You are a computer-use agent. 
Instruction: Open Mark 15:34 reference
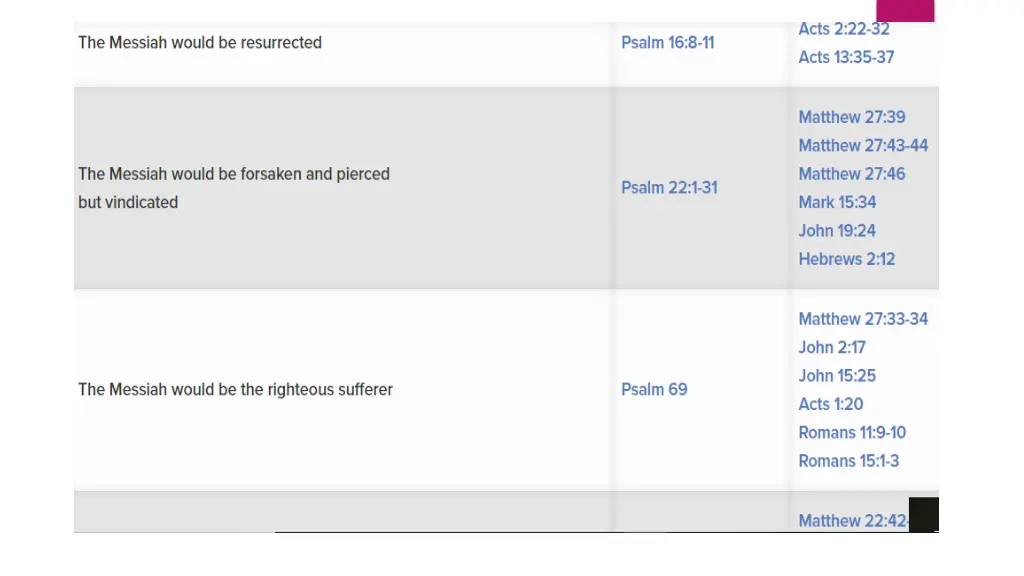(837, 202)
